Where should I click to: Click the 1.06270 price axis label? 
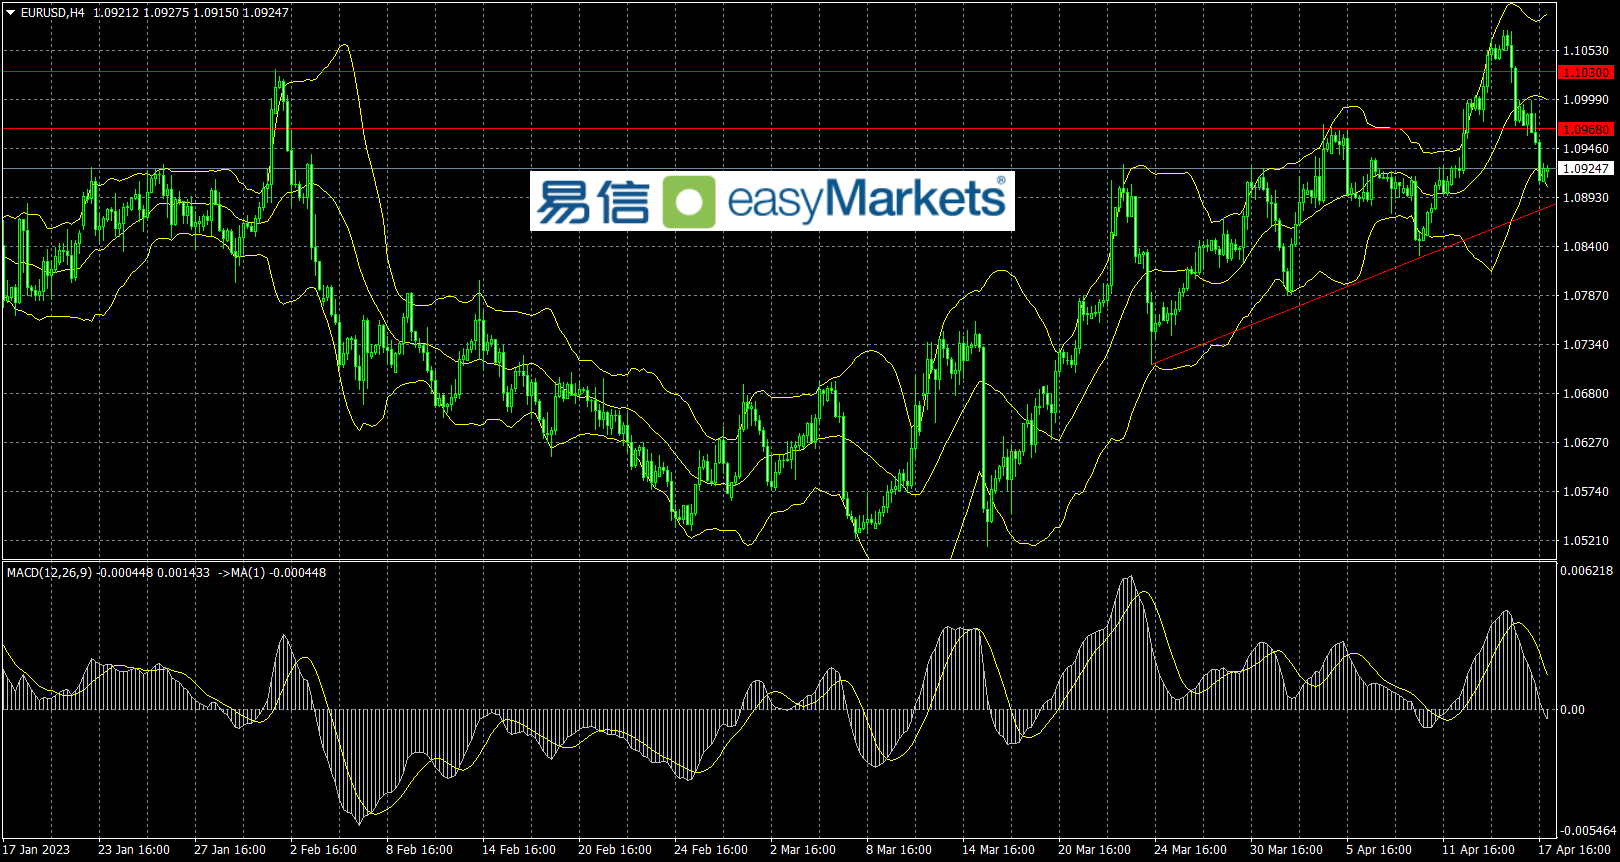pos(1586,443)
